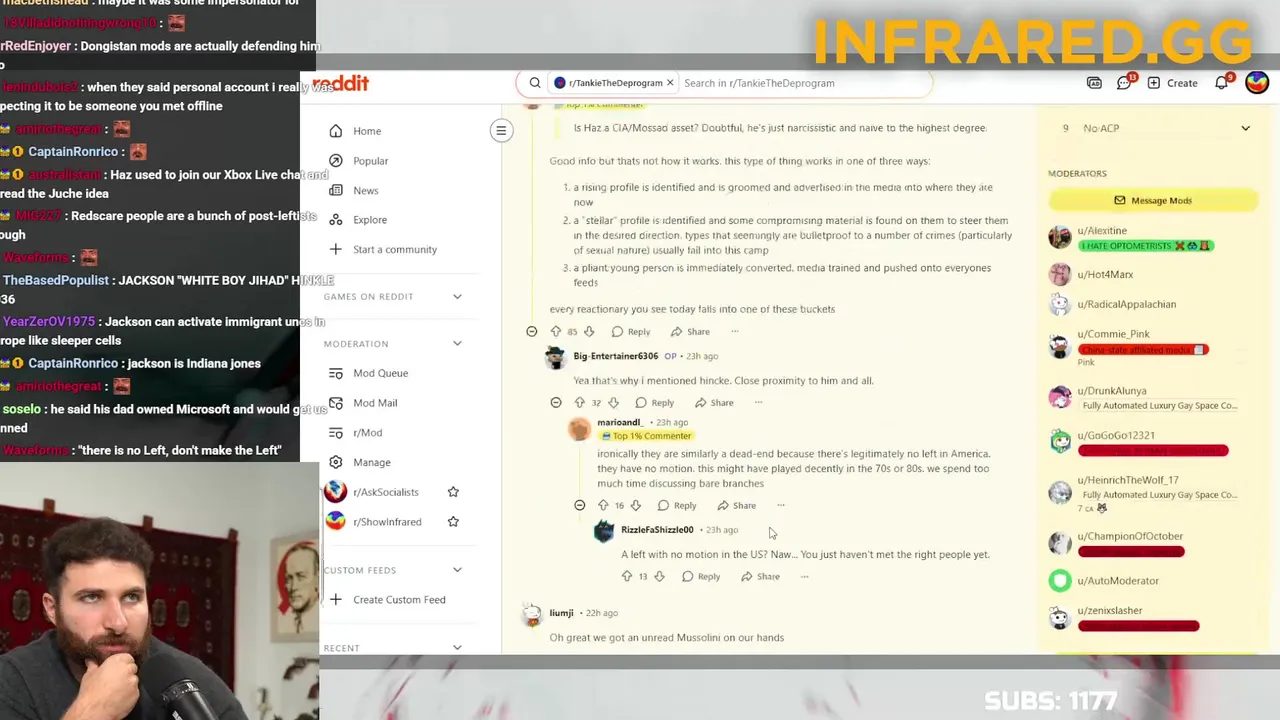Open marioandl_ user profile
The image size is (1280, 720).
tap(620, 422)
